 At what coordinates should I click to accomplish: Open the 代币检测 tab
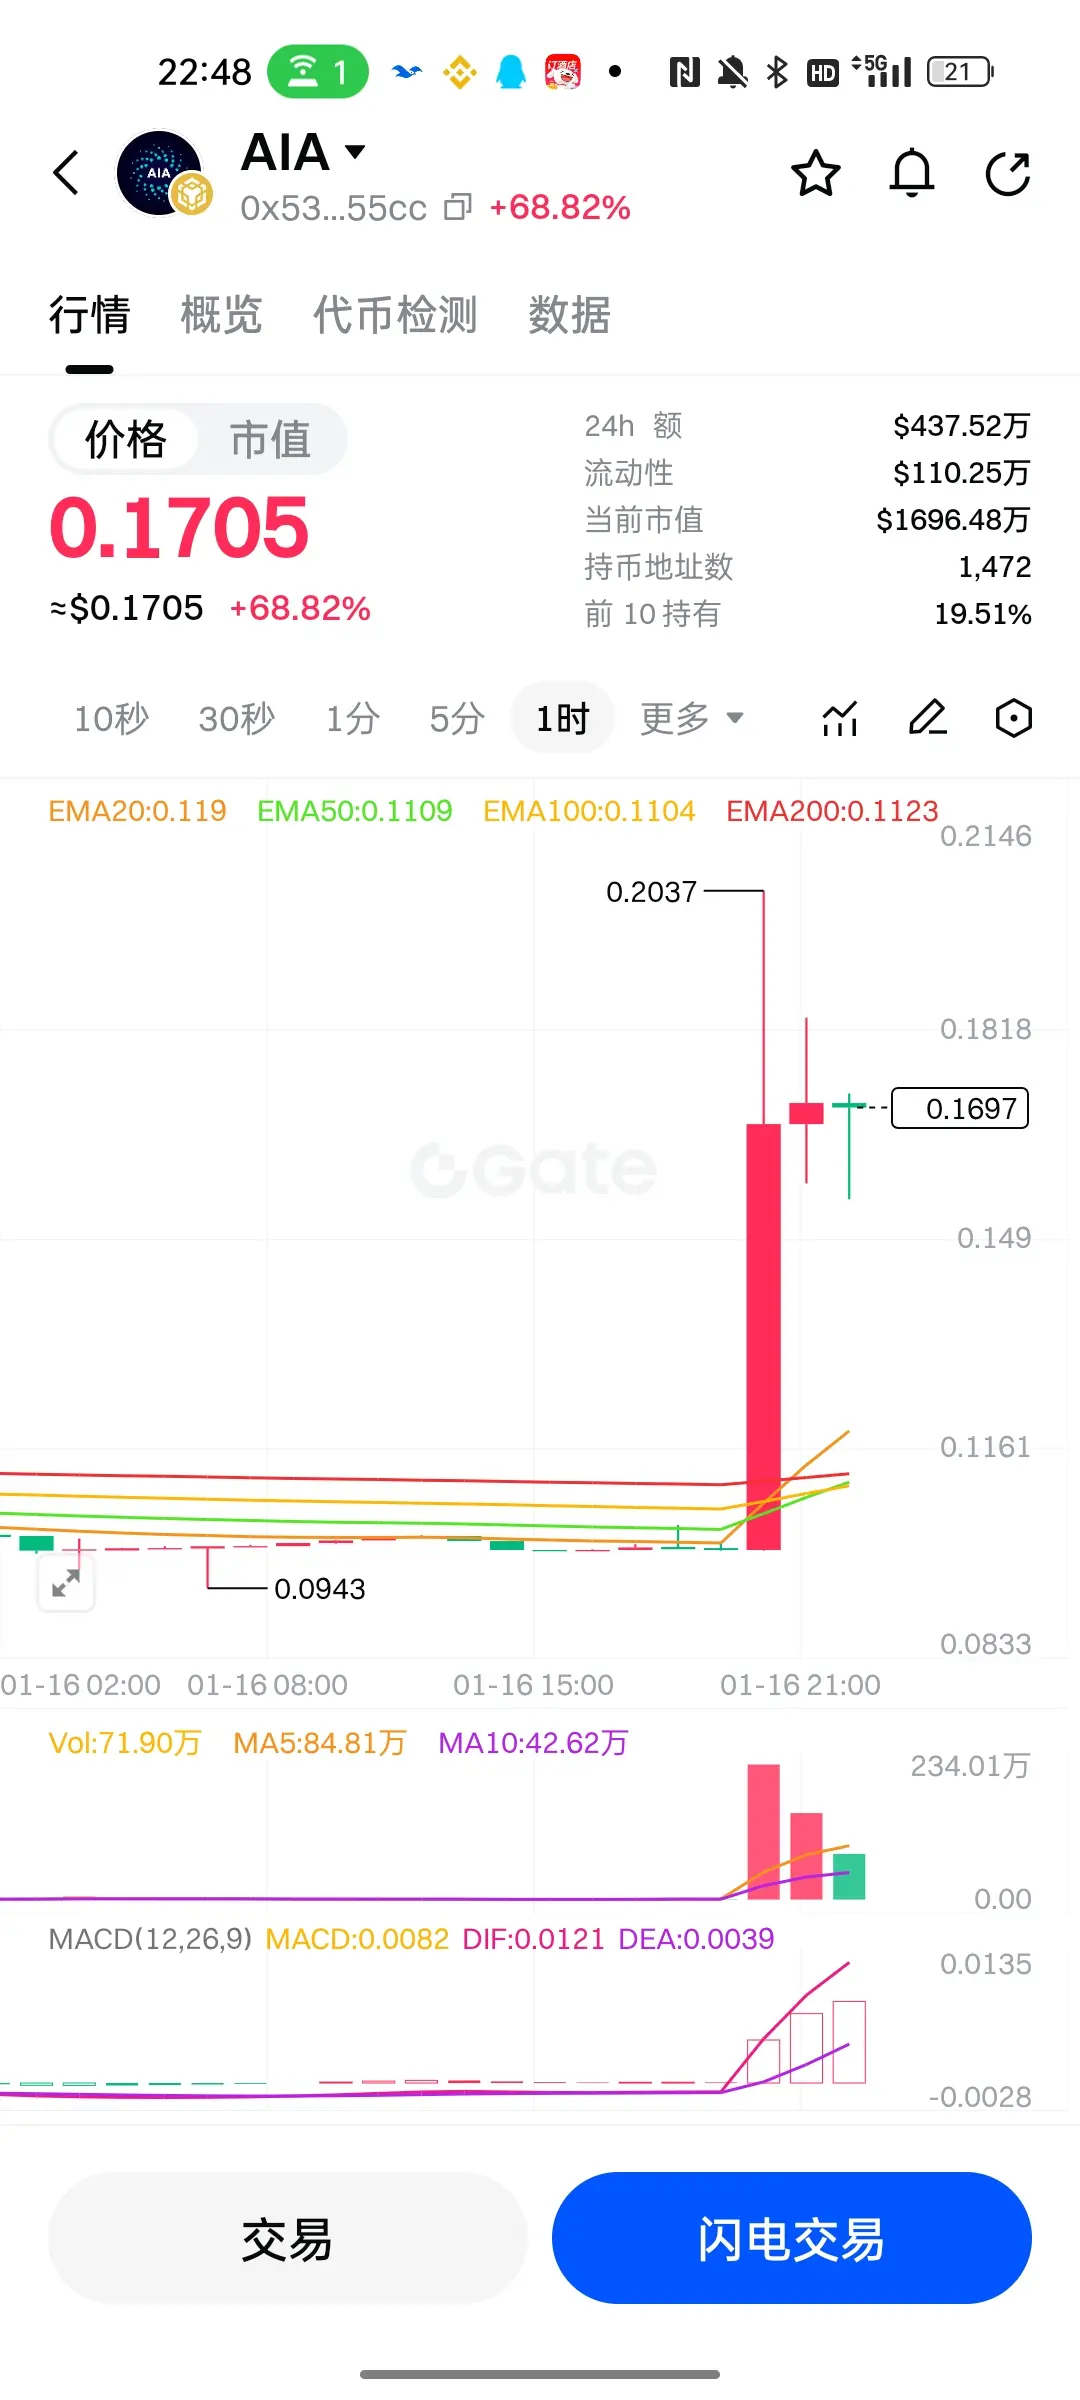(x=395, y=315)
